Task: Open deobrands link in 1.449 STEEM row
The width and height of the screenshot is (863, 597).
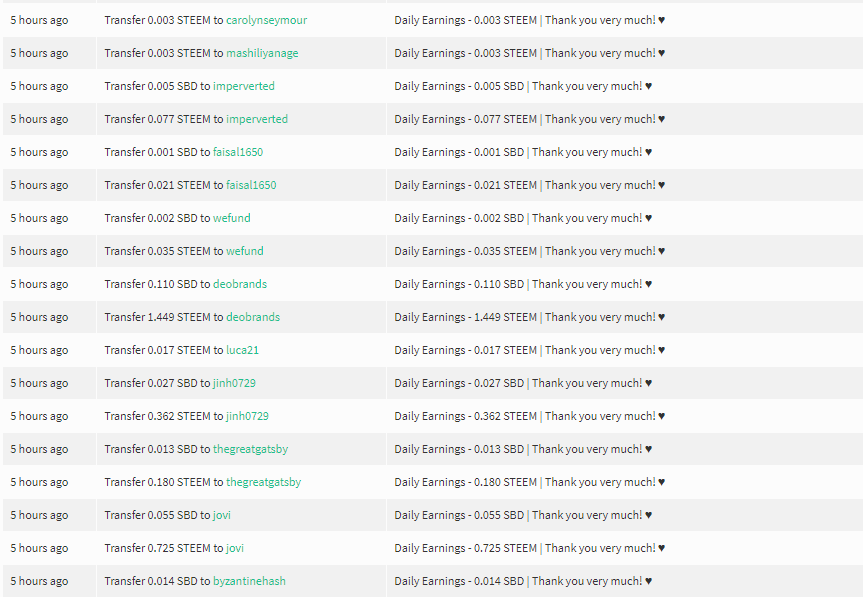Action: [x=253, y=317]
